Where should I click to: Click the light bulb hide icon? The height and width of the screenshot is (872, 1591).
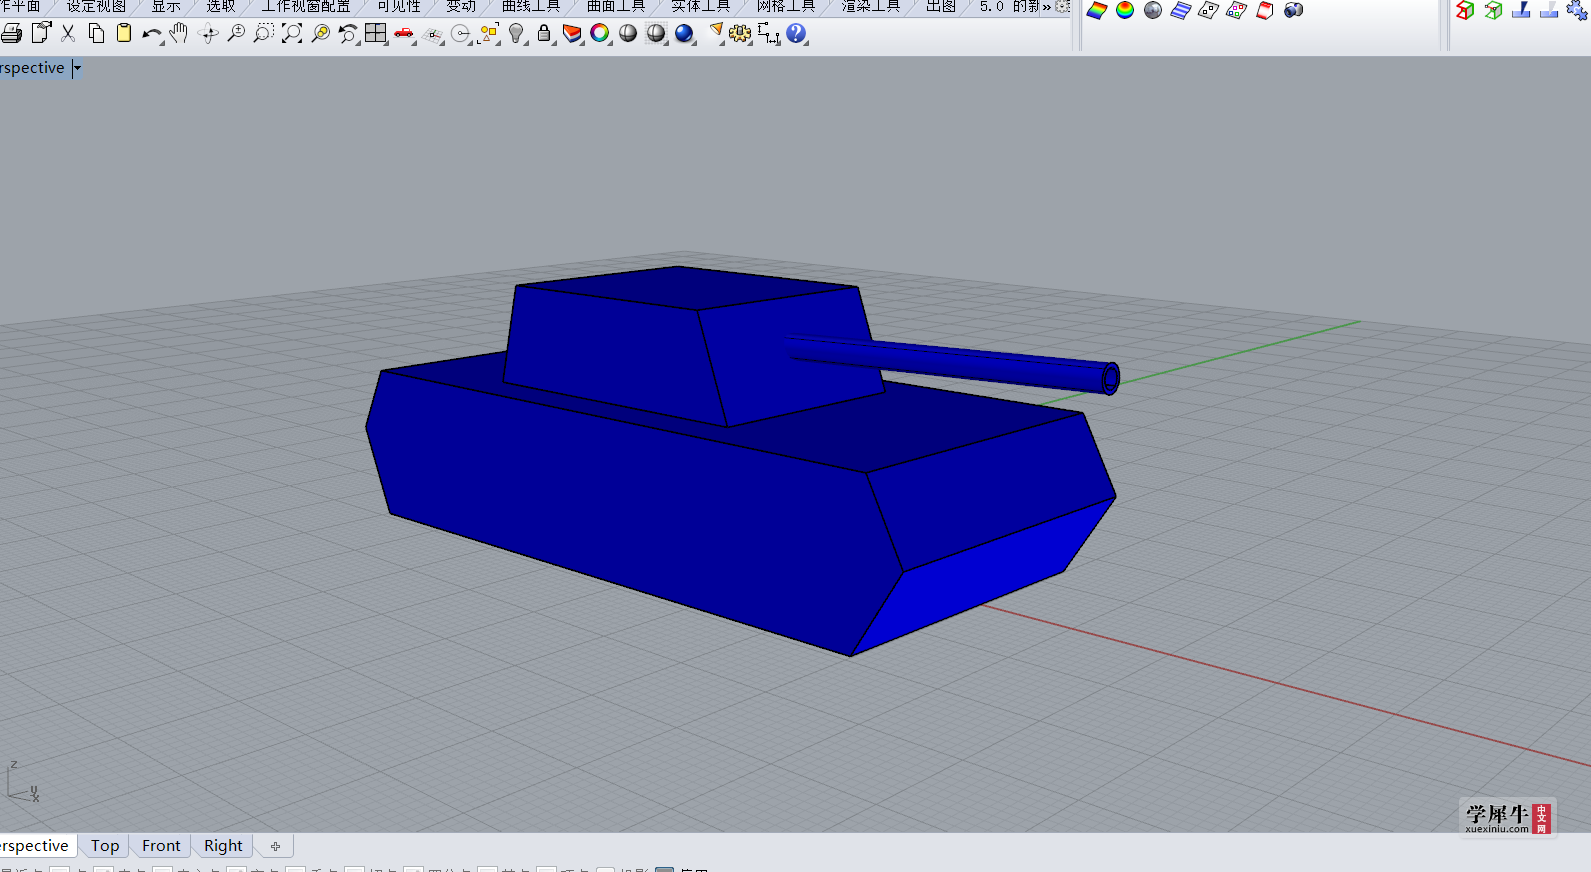(516, 33)
